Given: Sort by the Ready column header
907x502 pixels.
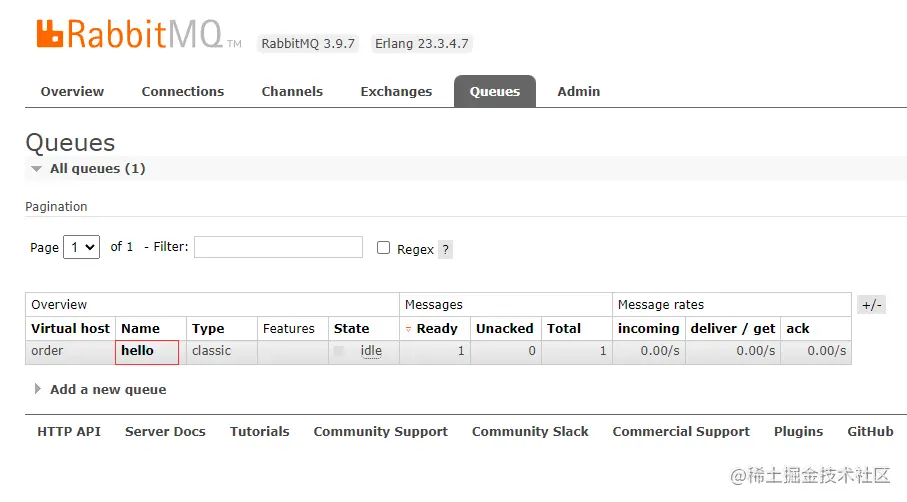Looking at the screenshot, I should [x=437, y=328].
